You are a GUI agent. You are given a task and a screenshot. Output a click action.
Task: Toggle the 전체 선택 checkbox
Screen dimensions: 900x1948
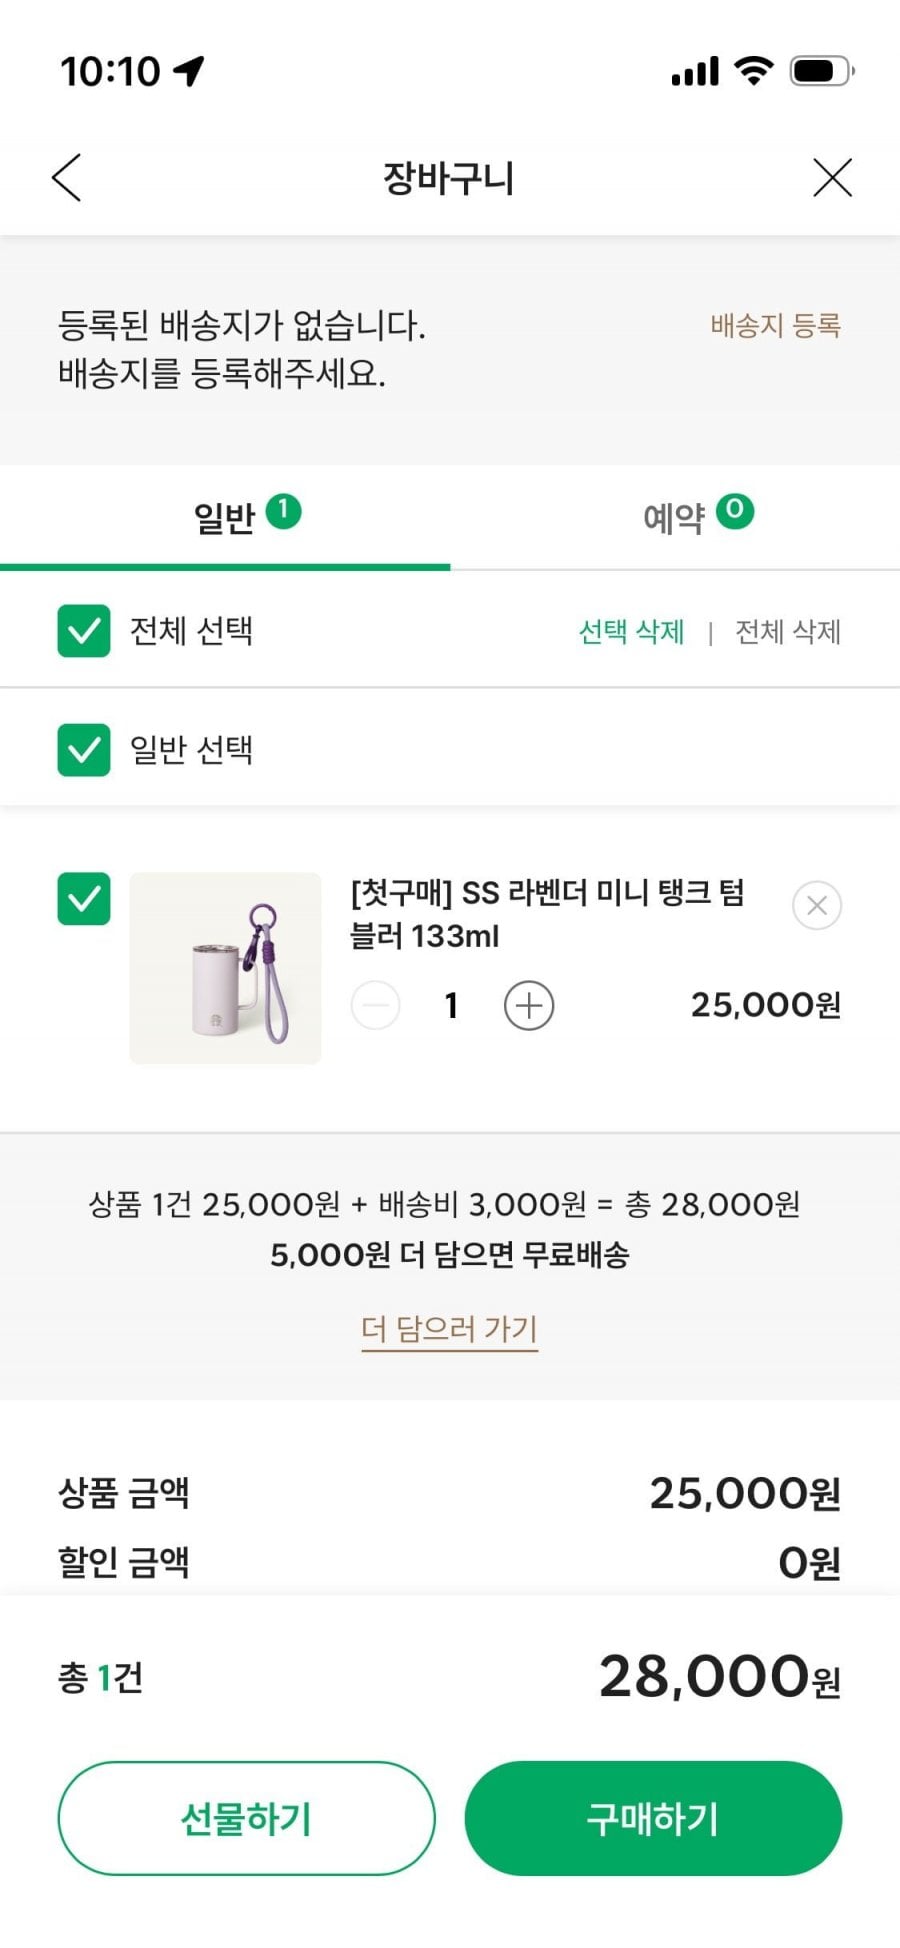pos(84,631)
